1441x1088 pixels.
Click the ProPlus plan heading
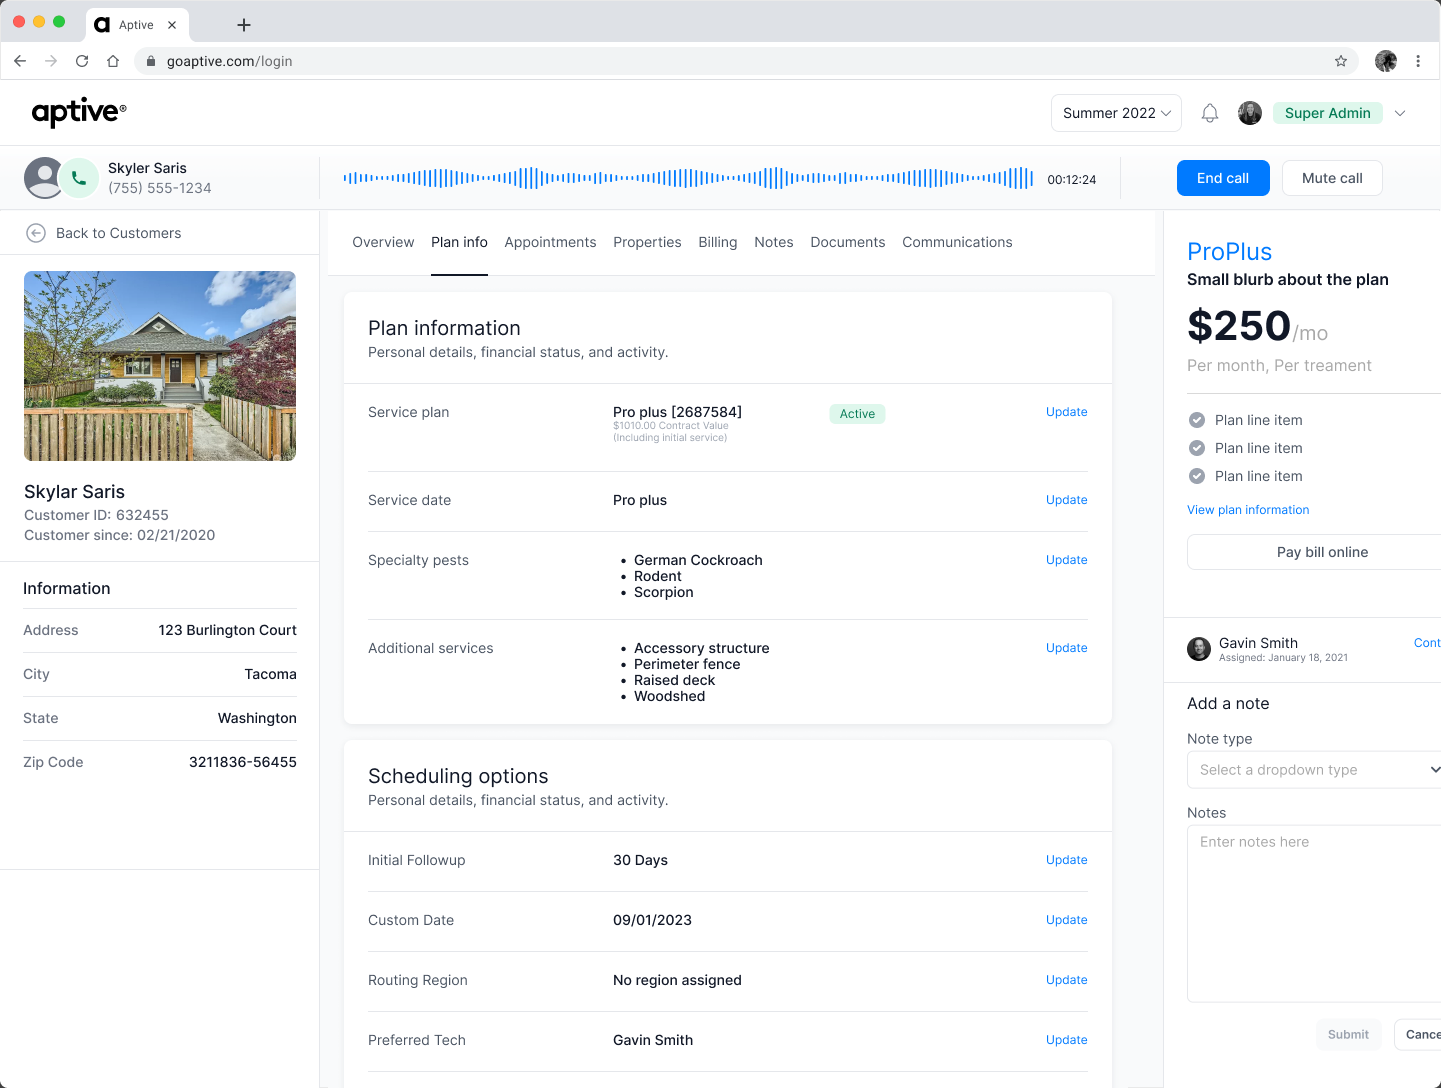1229,252
